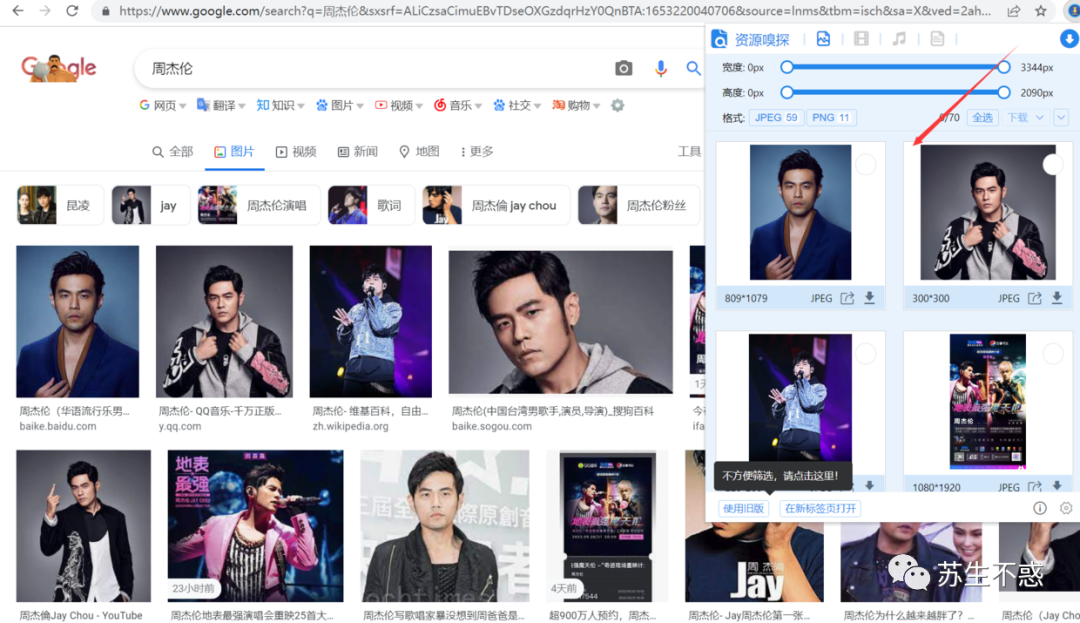1080x623 pixels.
Task: Open the 工具 search tools
Action: (x=689, y=151)
